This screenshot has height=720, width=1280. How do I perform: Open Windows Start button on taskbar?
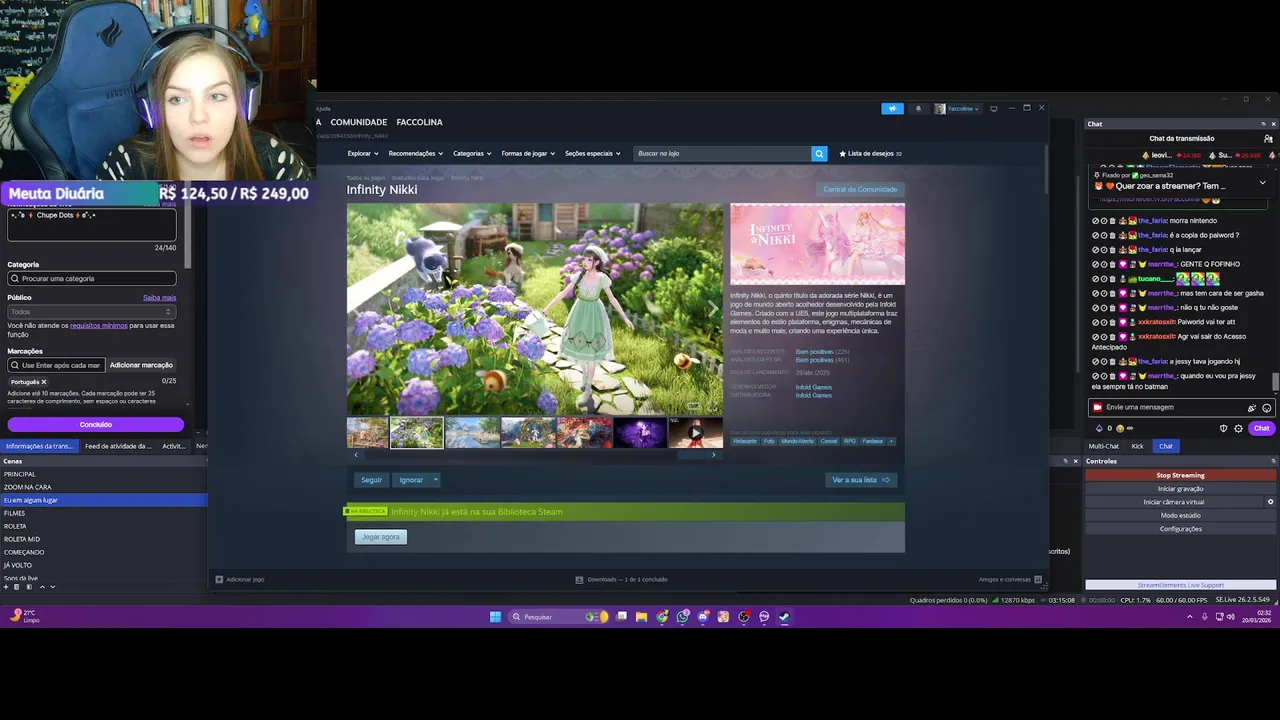495,617
